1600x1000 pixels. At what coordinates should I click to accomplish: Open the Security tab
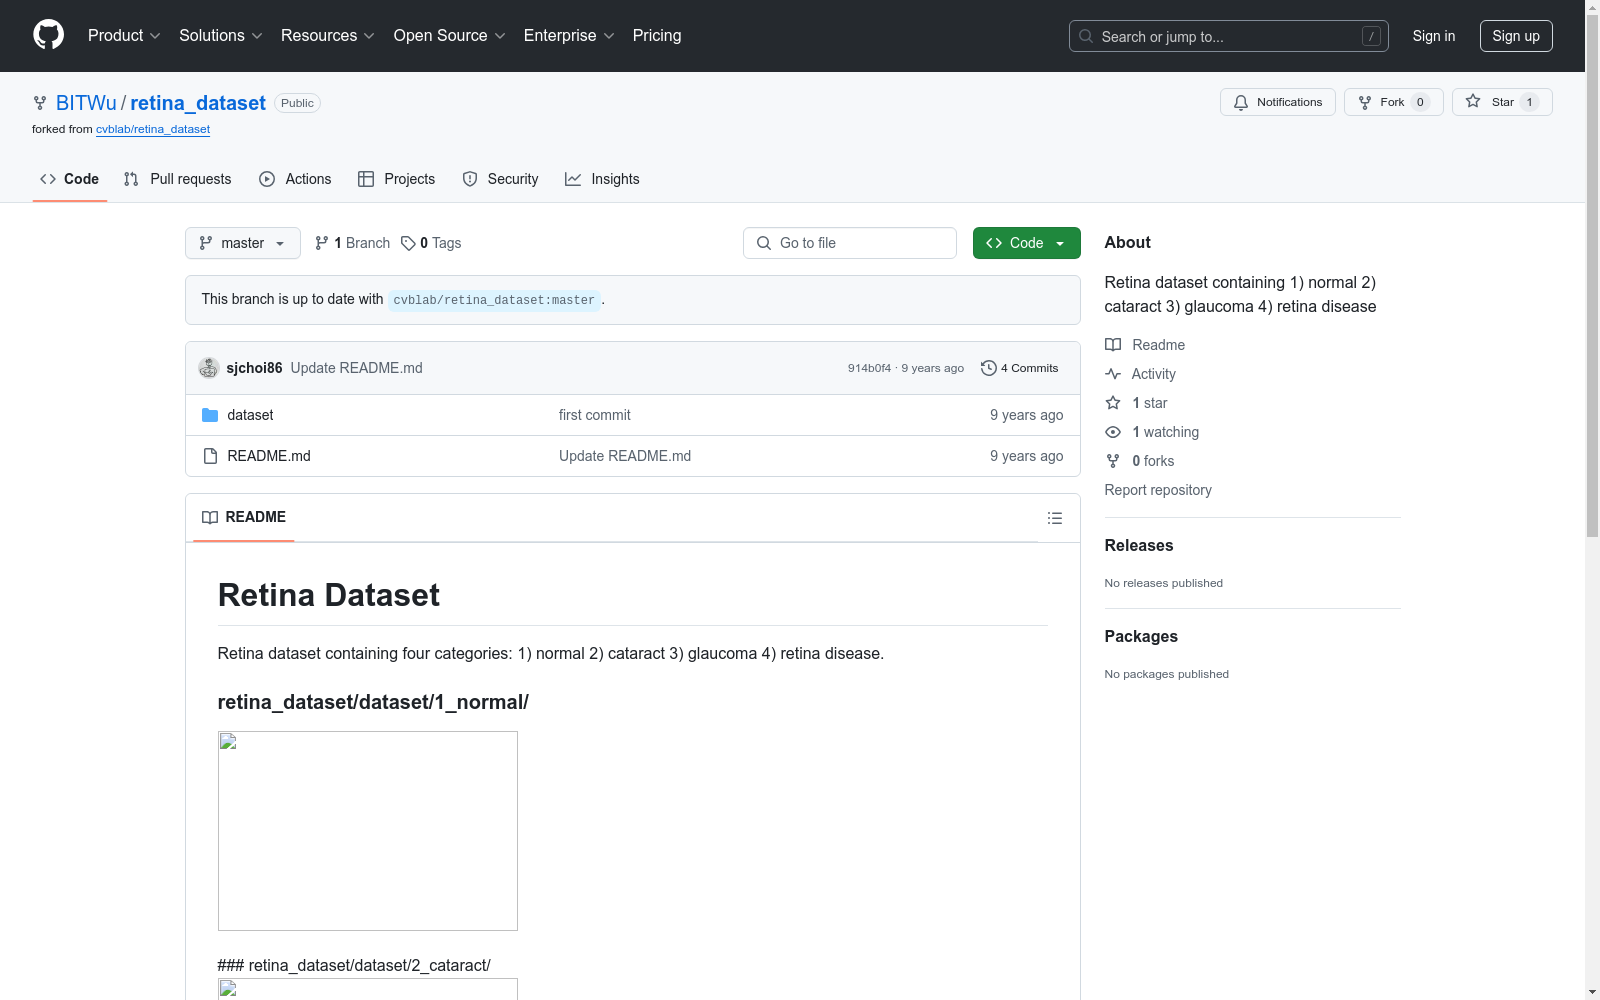tap(501, 179)
